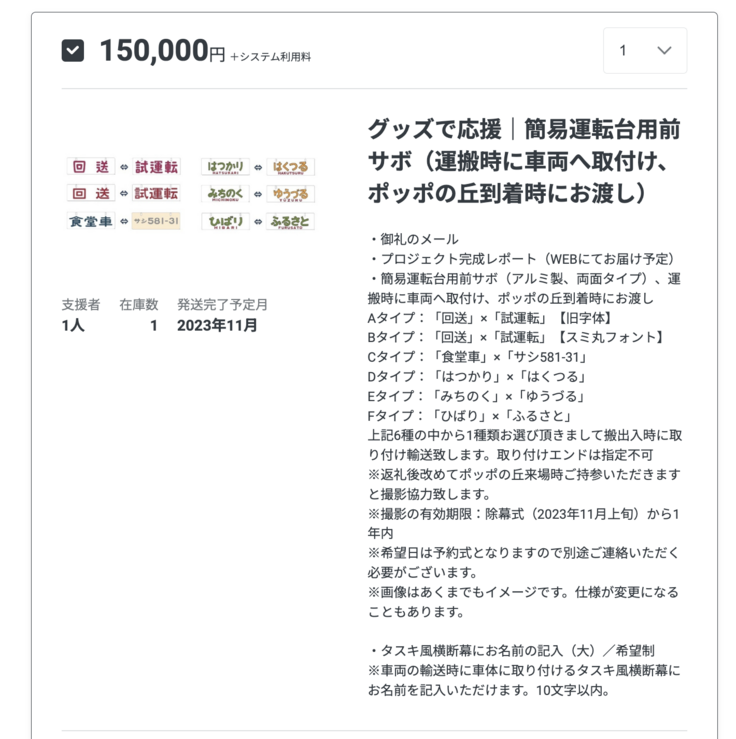Click the top-row 試運転 sign image

click(x=156, y=167)
